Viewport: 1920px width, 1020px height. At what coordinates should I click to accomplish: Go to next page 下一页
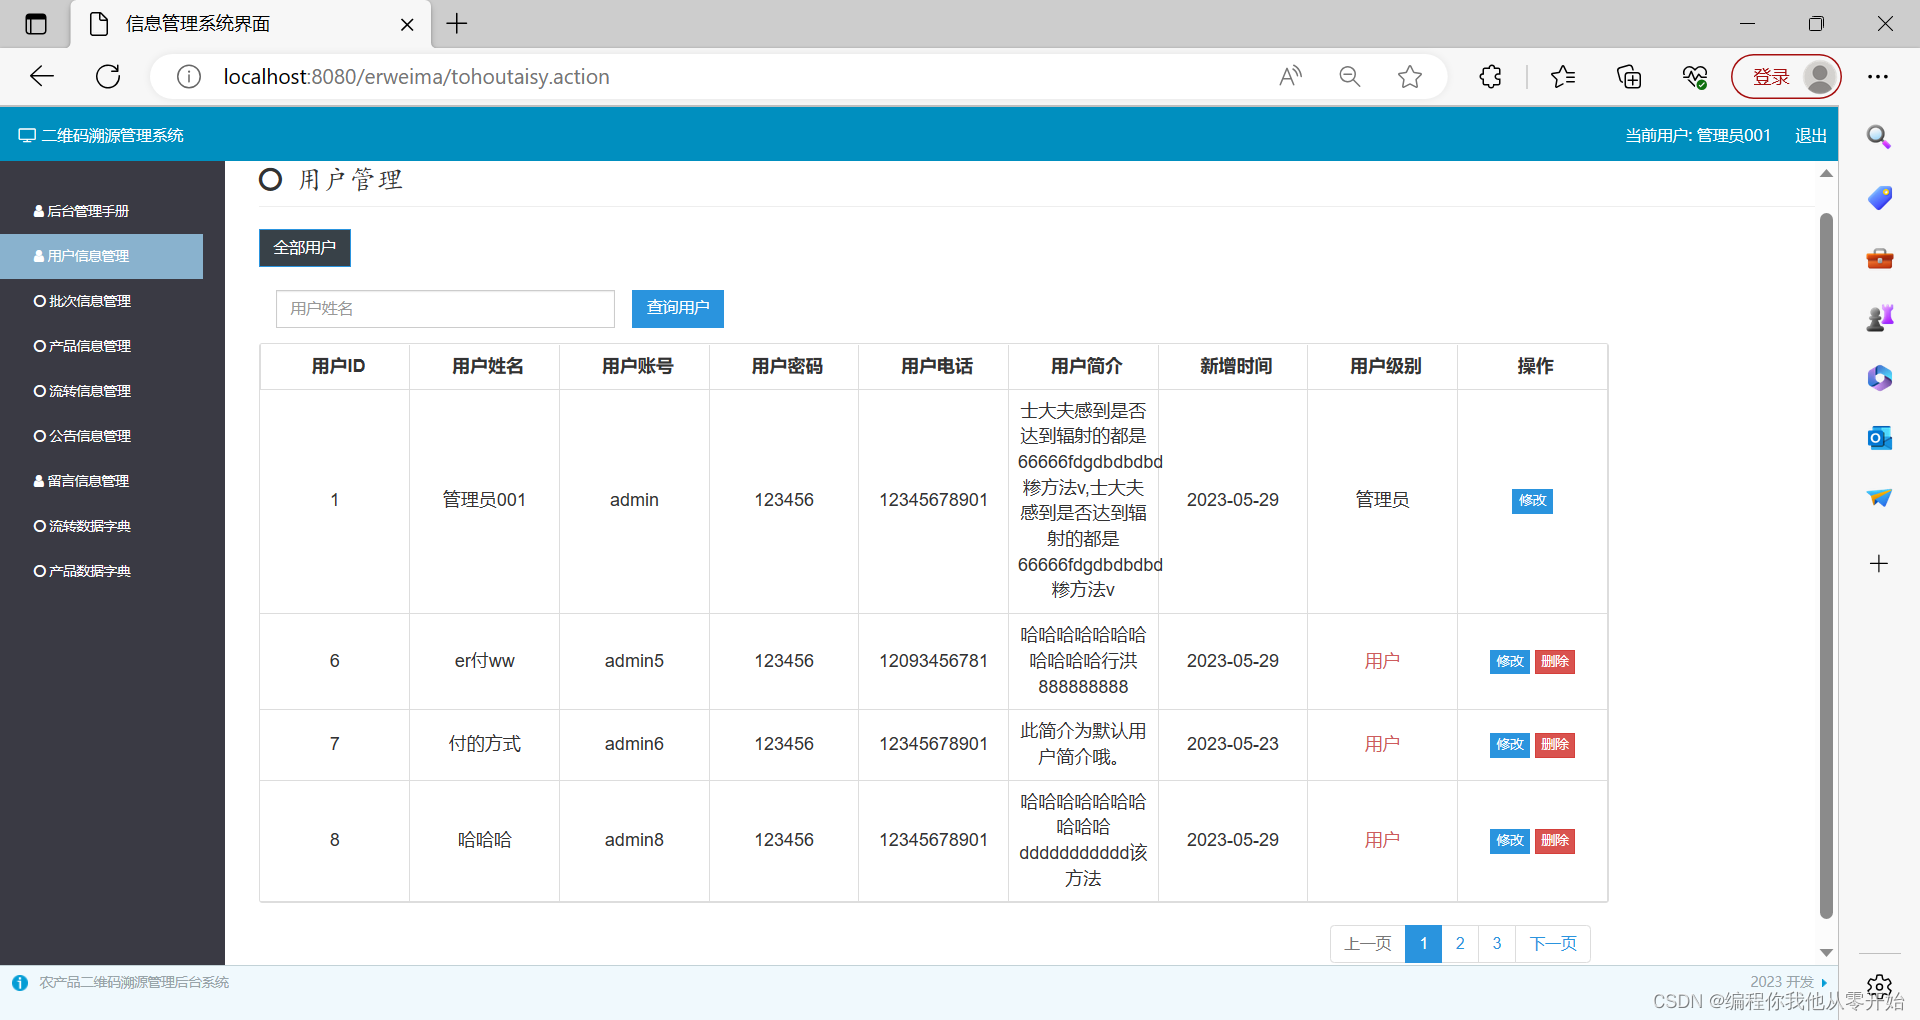[x=1553, y=944]
